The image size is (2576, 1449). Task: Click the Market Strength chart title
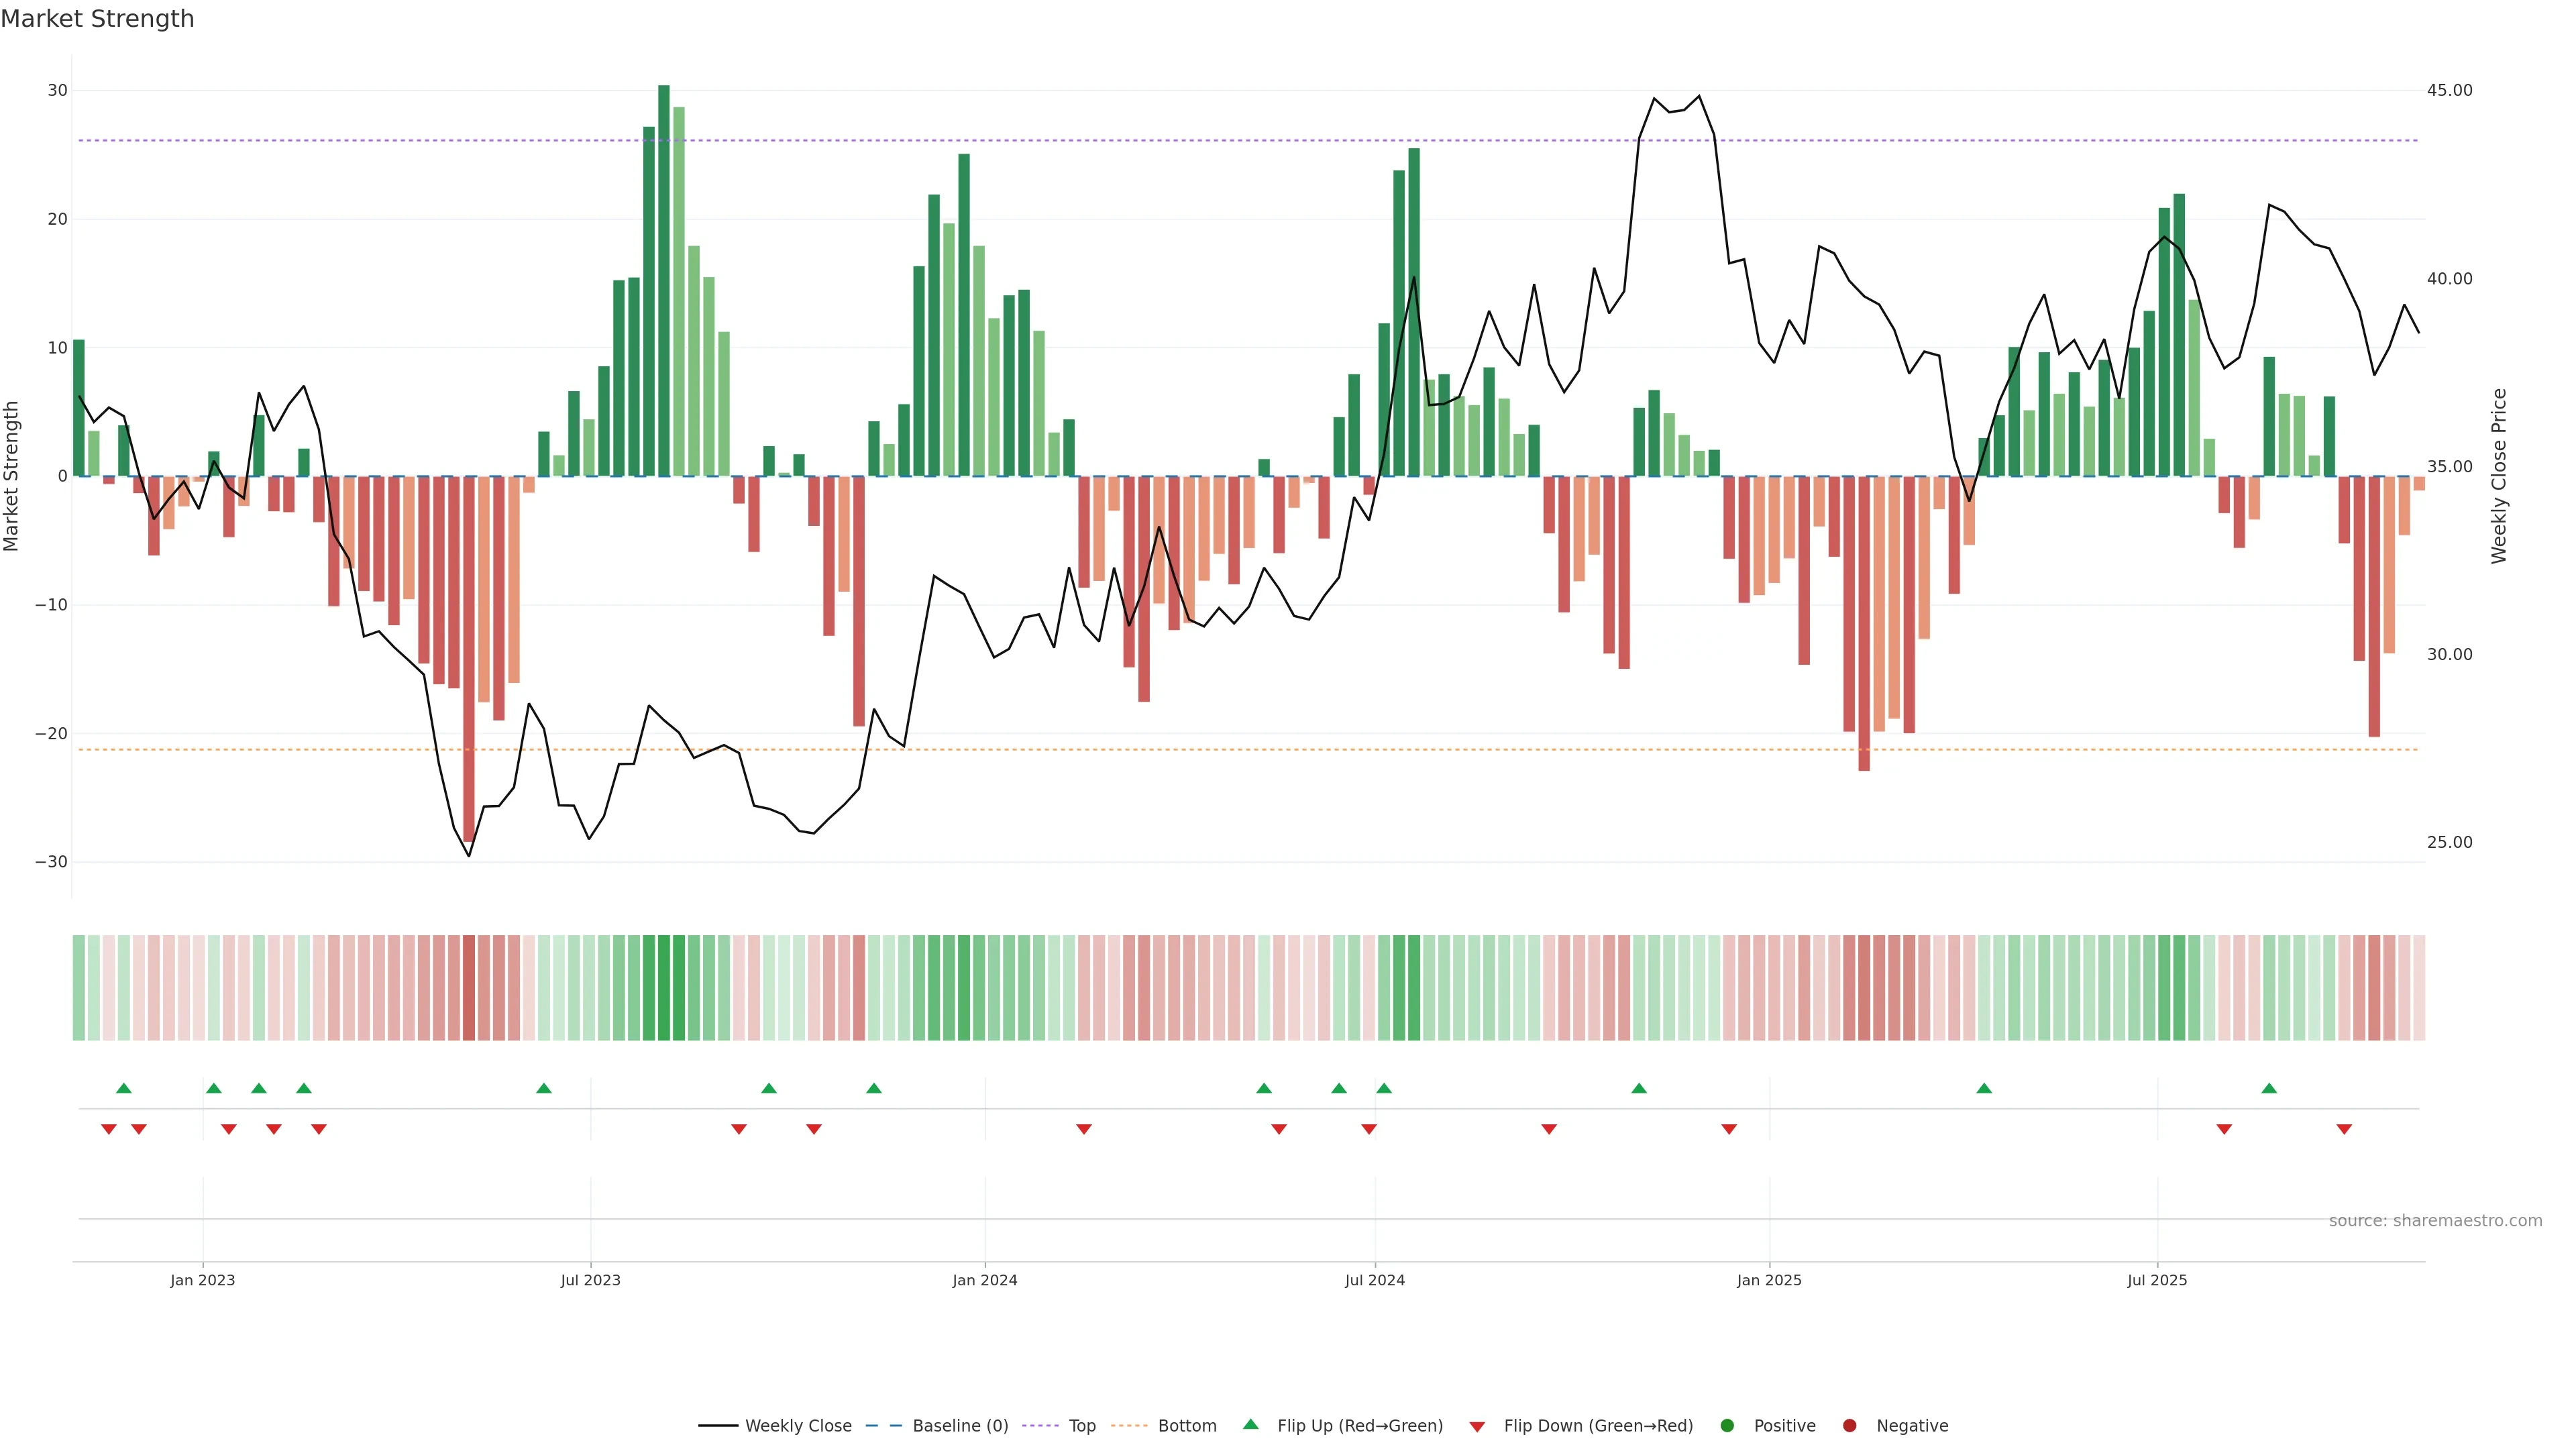point(97,19)
